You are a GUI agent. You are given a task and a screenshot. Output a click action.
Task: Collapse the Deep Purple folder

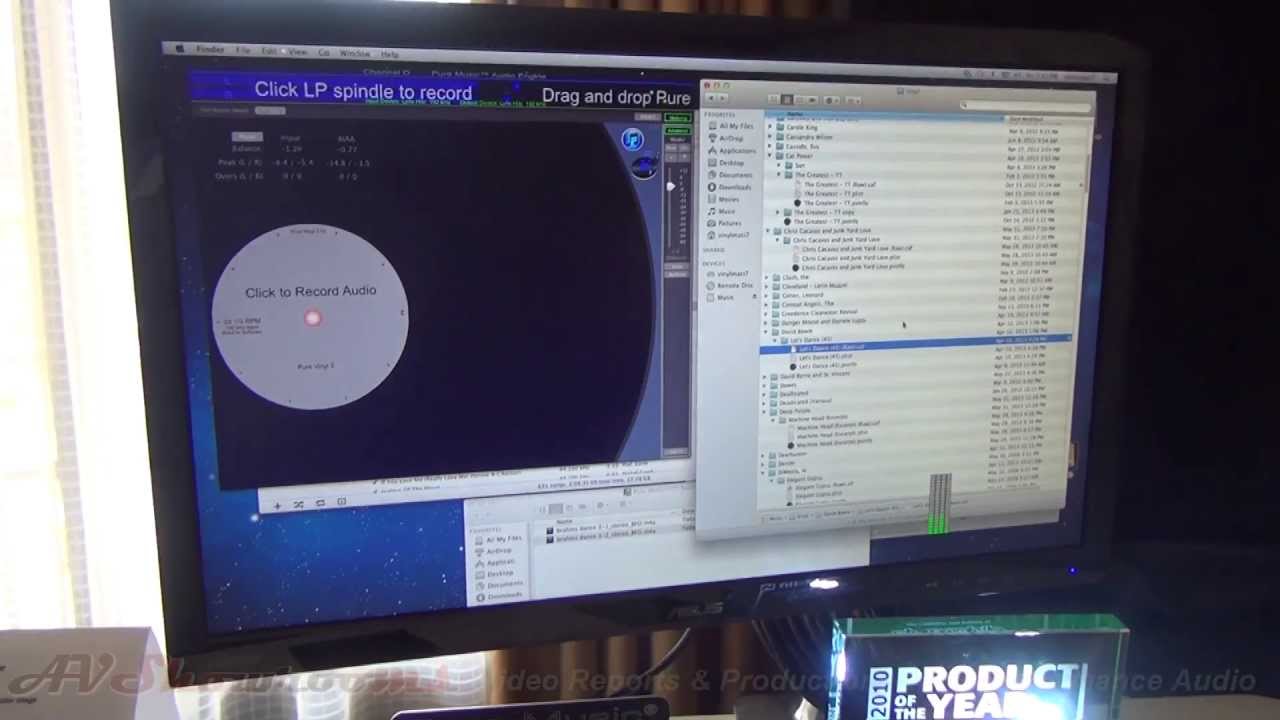(764, 410)
